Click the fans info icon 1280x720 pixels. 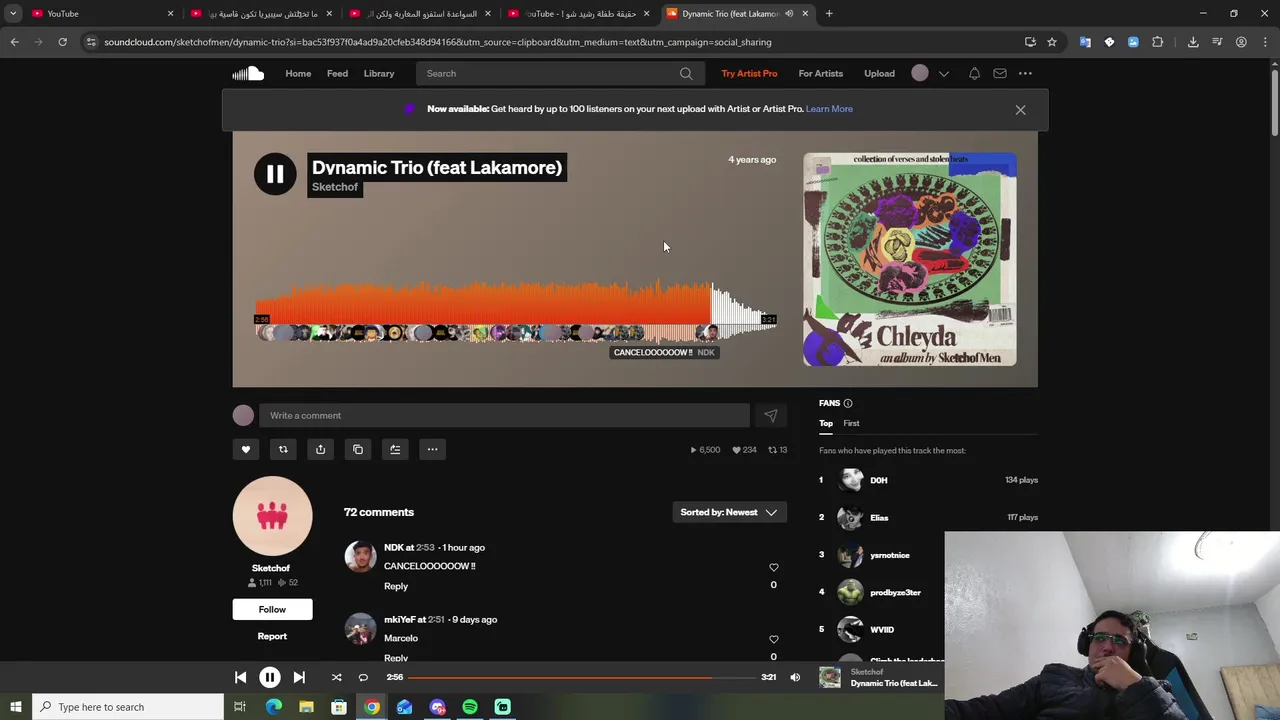(x=848, y=403)
